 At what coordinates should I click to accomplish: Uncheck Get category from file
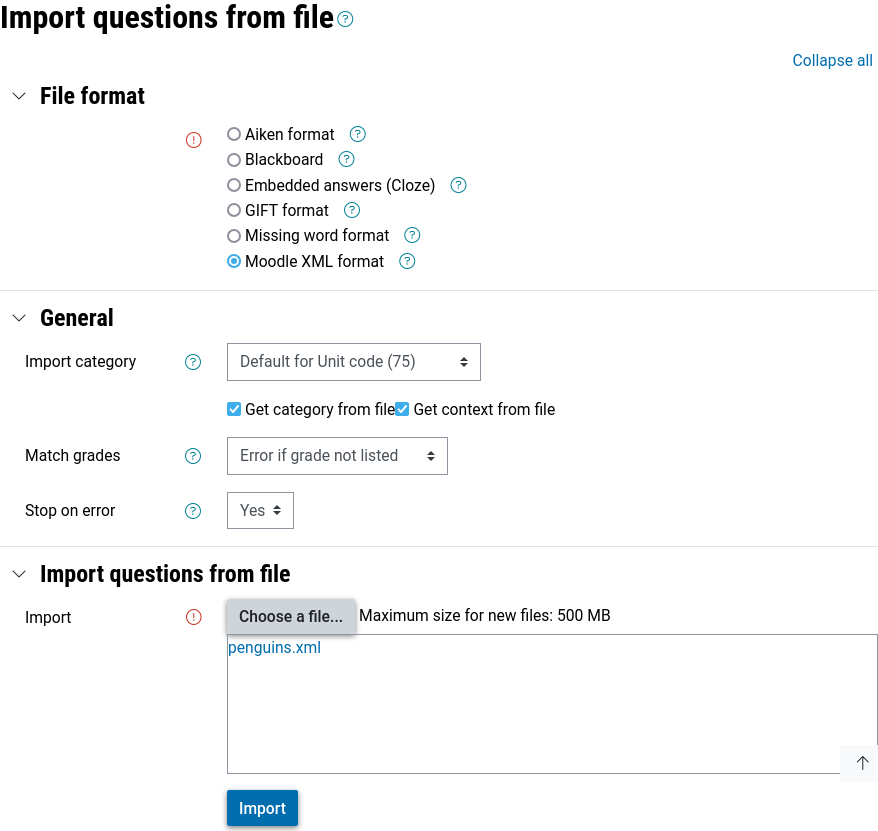234,409
